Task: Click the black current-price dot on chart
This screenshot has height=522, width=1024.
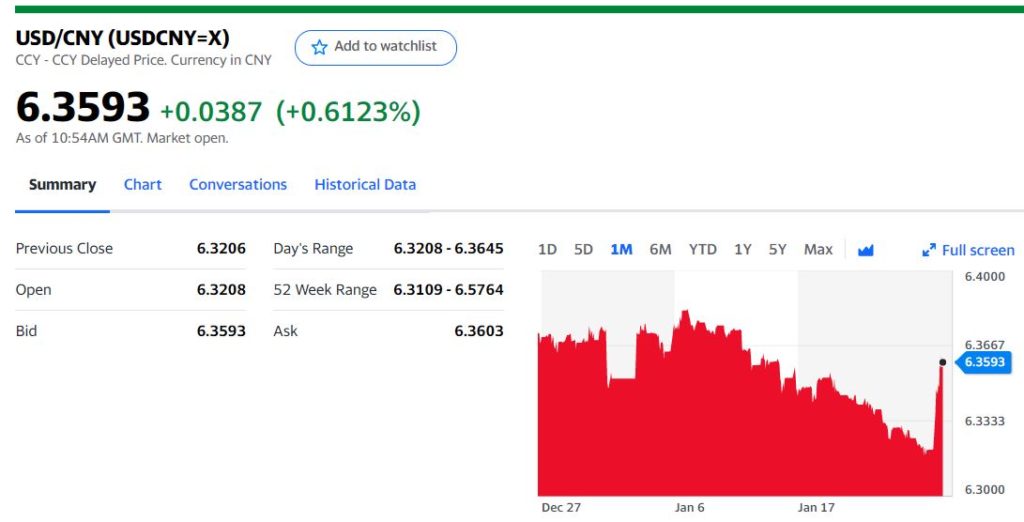Action: point(942,362)
